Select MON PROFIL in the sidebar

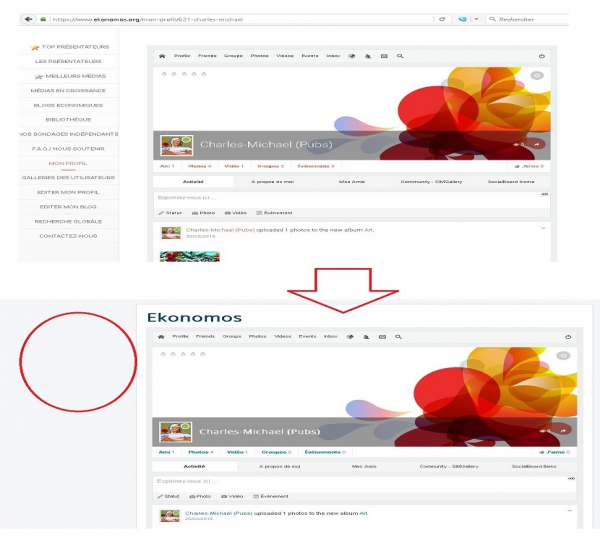69,163
